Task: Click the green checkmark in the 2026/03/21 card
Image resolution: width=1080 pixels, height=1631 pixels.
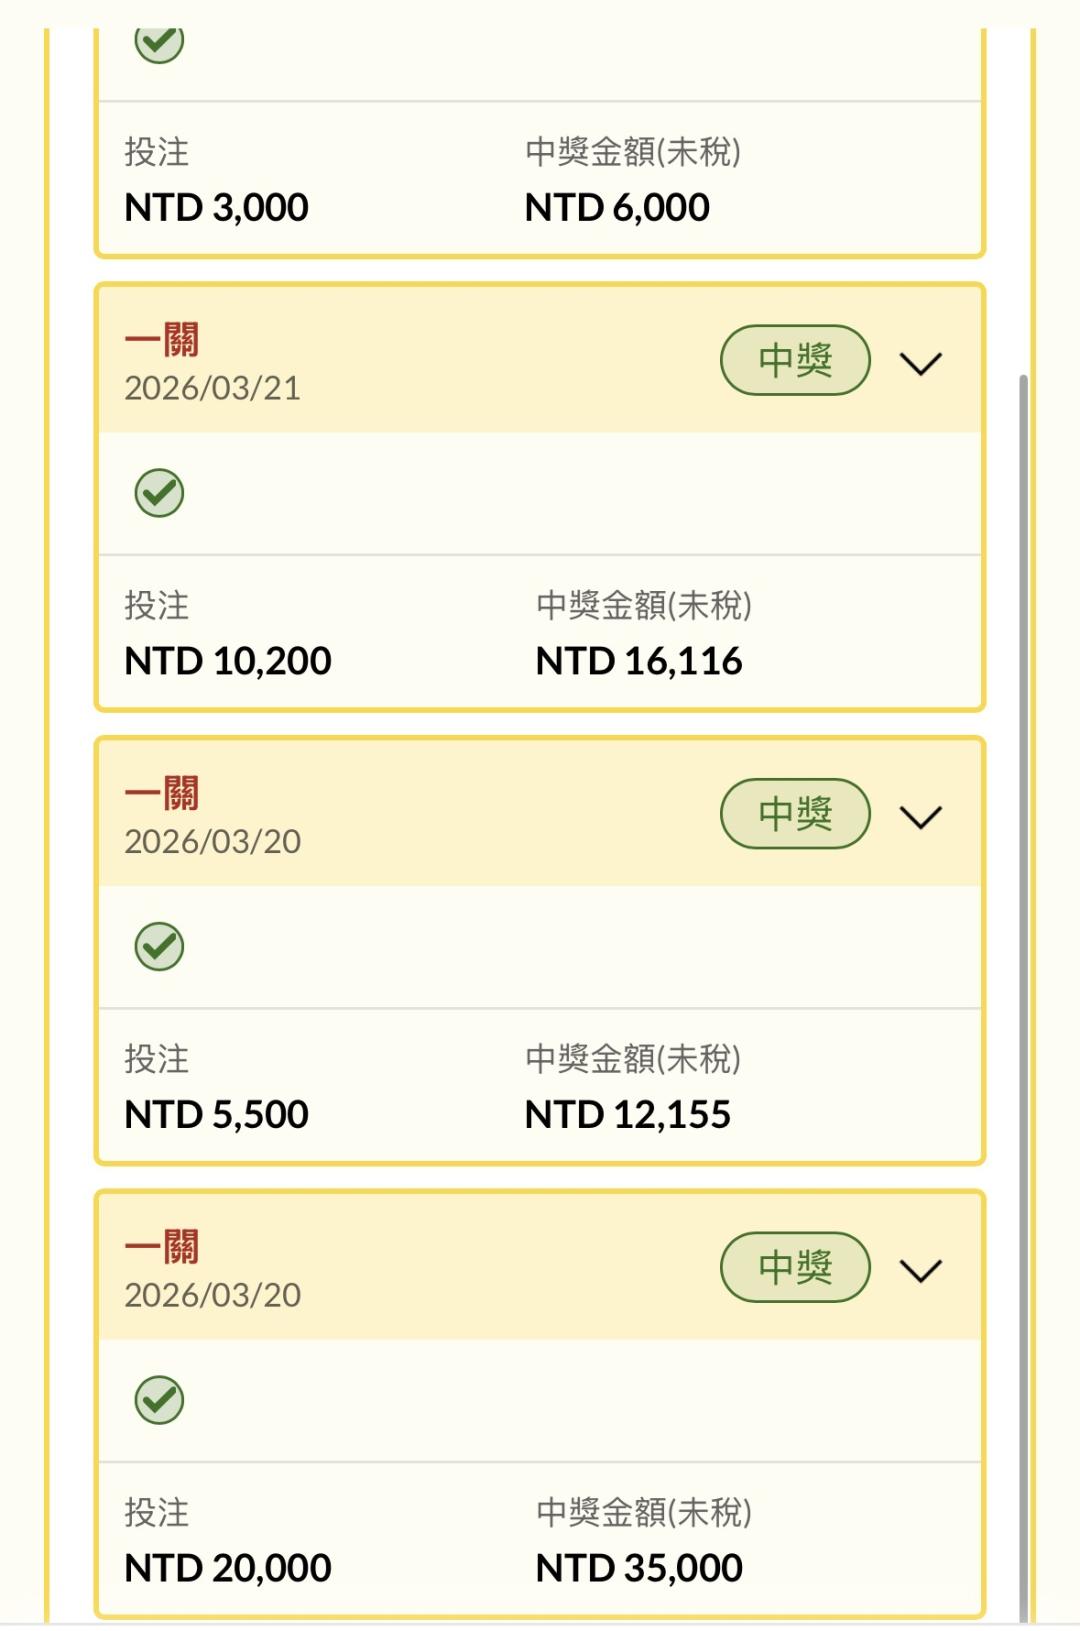Action: click(159, 493)
